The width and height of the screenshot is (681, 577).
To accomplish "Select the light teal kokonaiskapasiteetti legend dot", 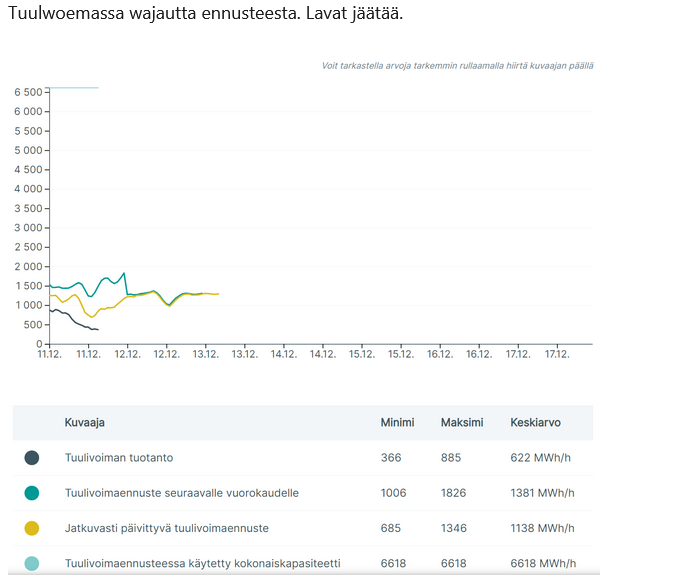I will coord(32,563).
